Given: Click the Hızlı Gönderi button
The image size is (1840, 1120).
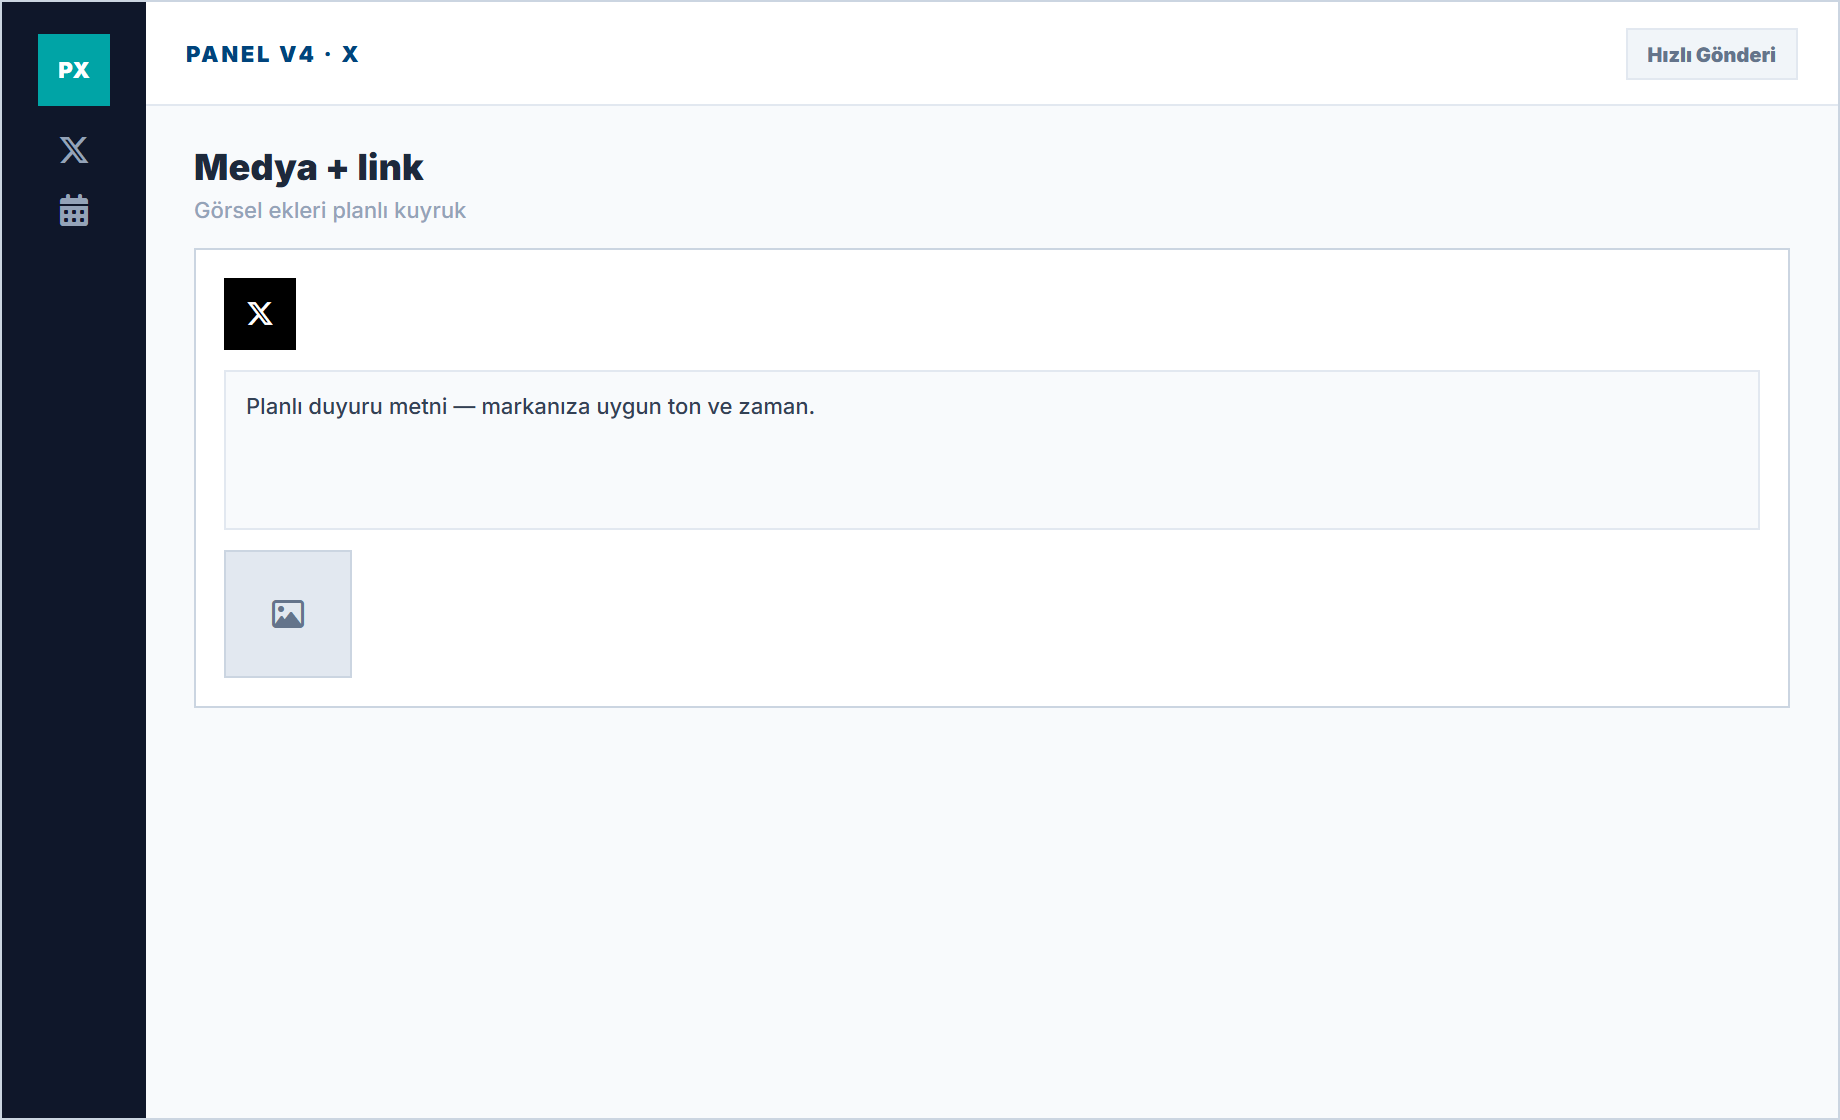Looking at the screenshot, I should tap(1711, 54).
